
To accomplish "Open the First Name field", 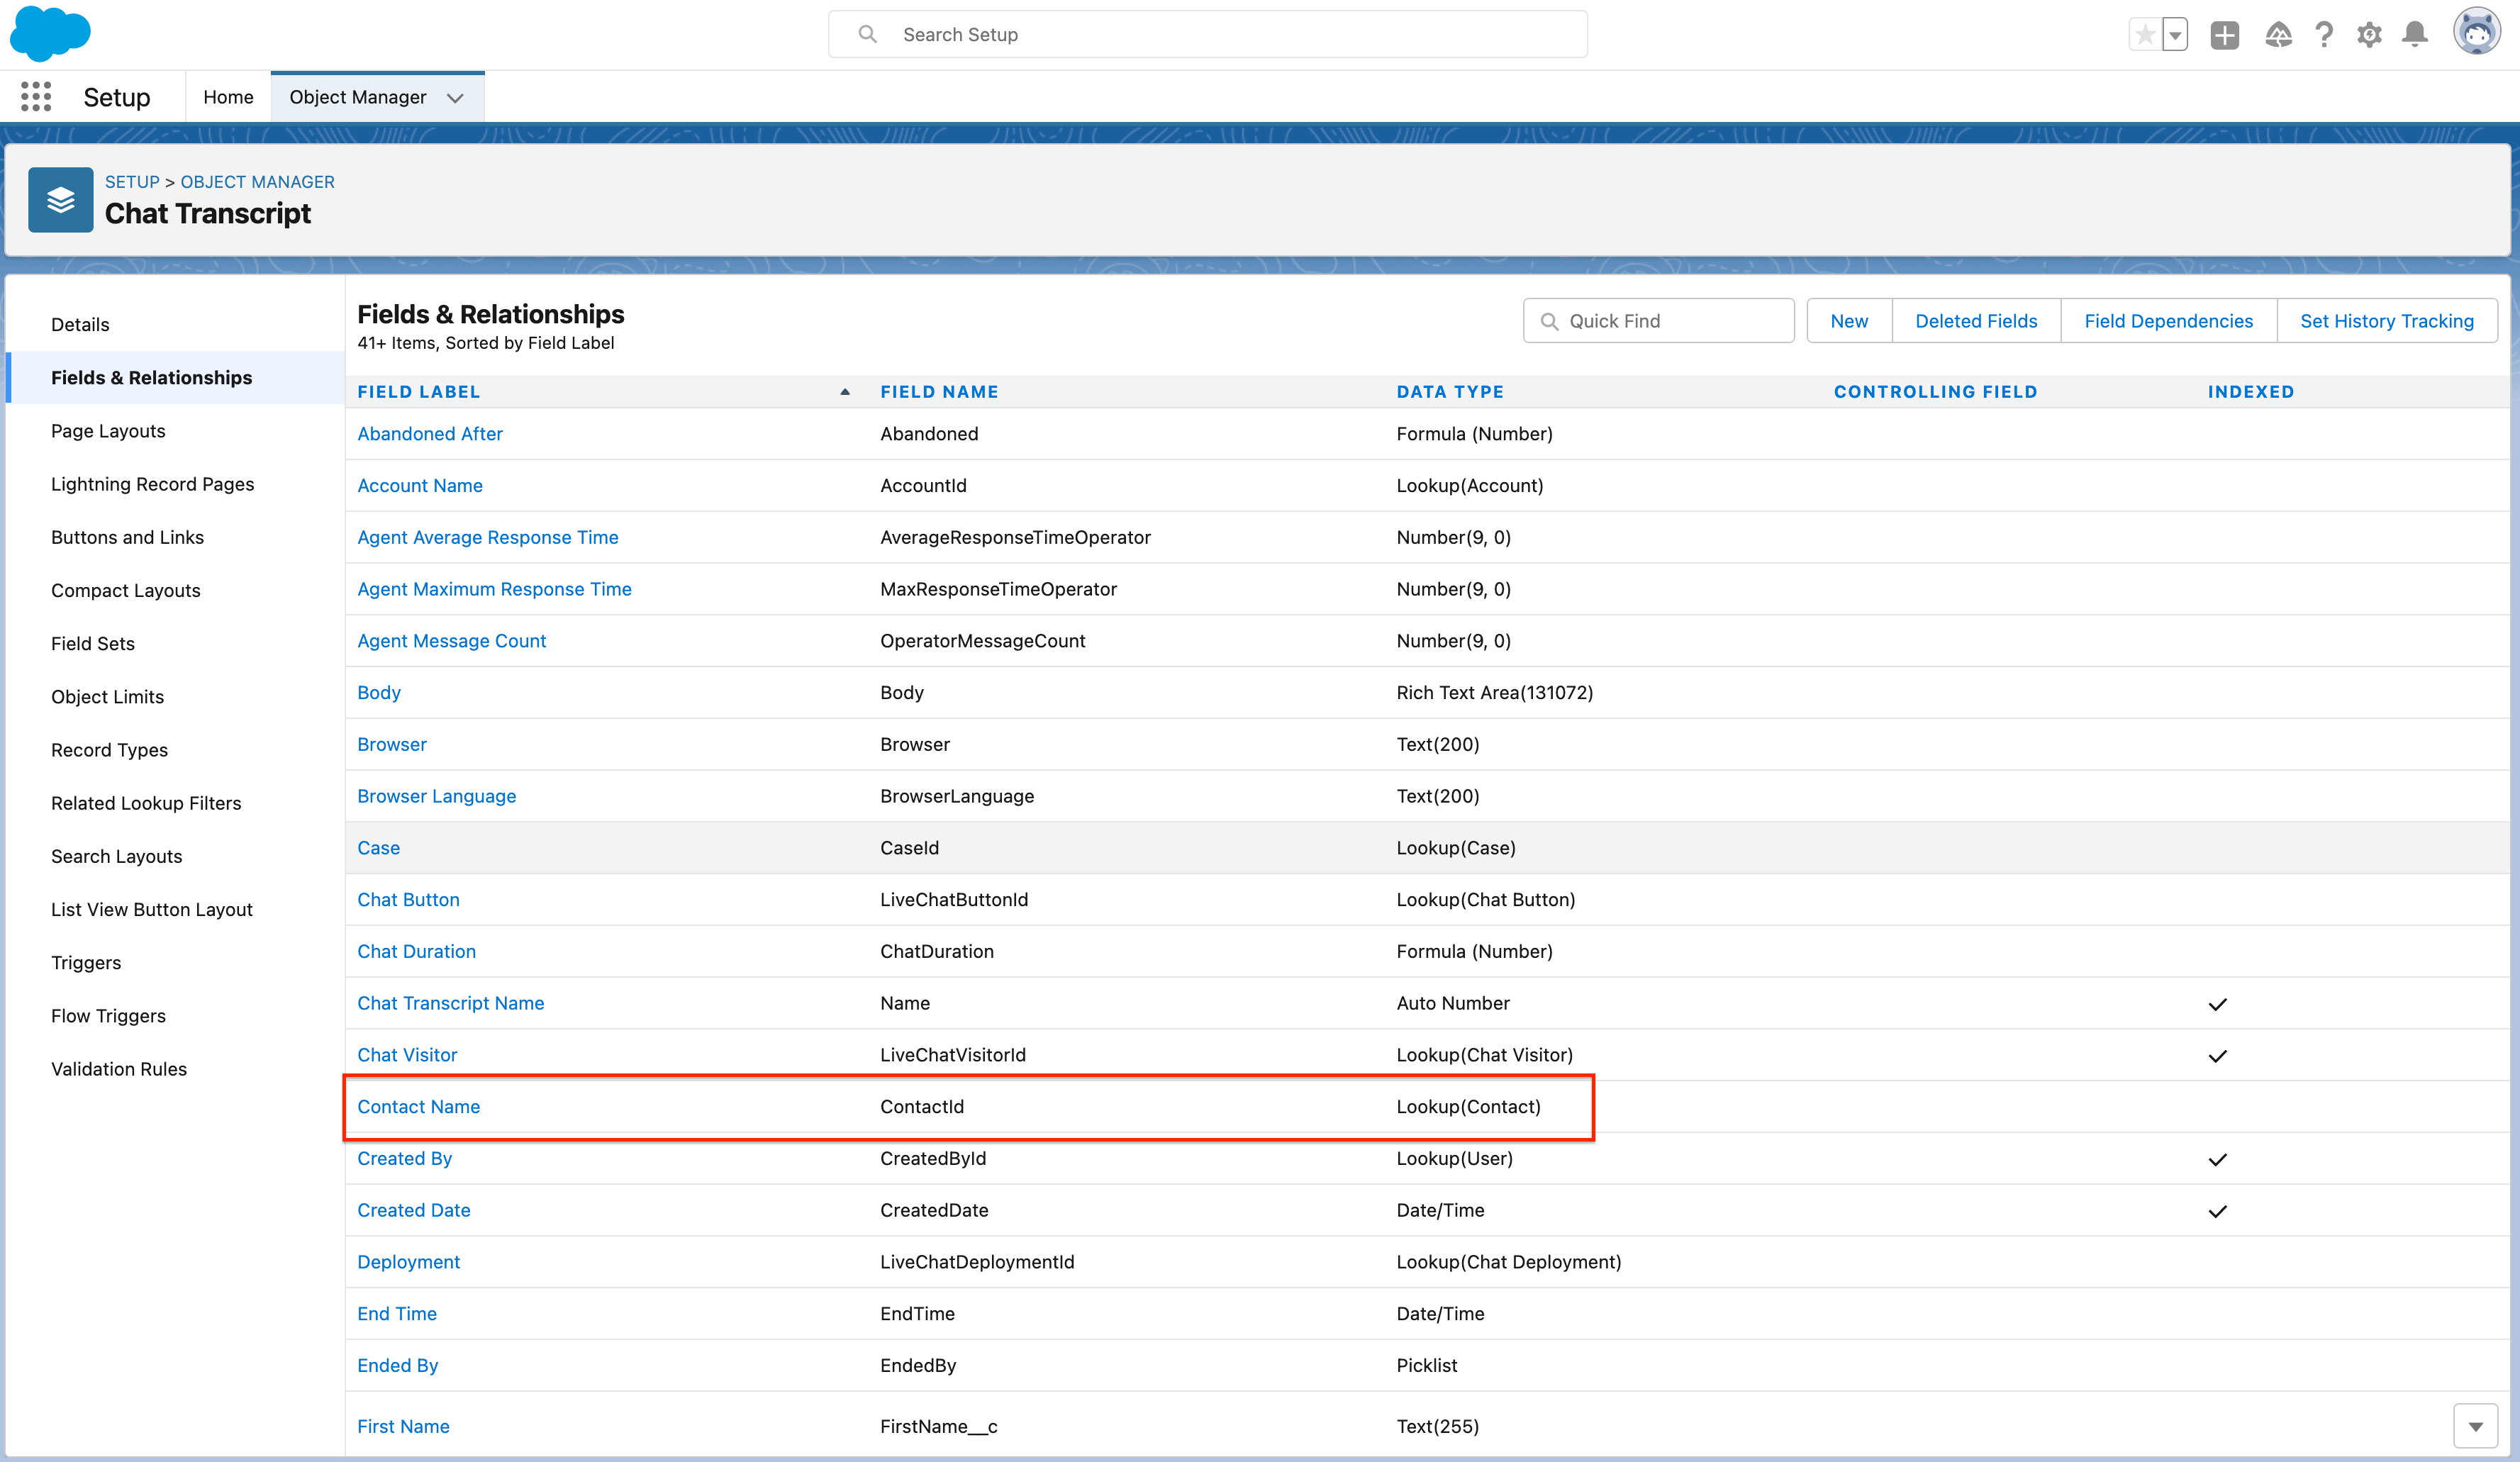I will [403, 1426].
